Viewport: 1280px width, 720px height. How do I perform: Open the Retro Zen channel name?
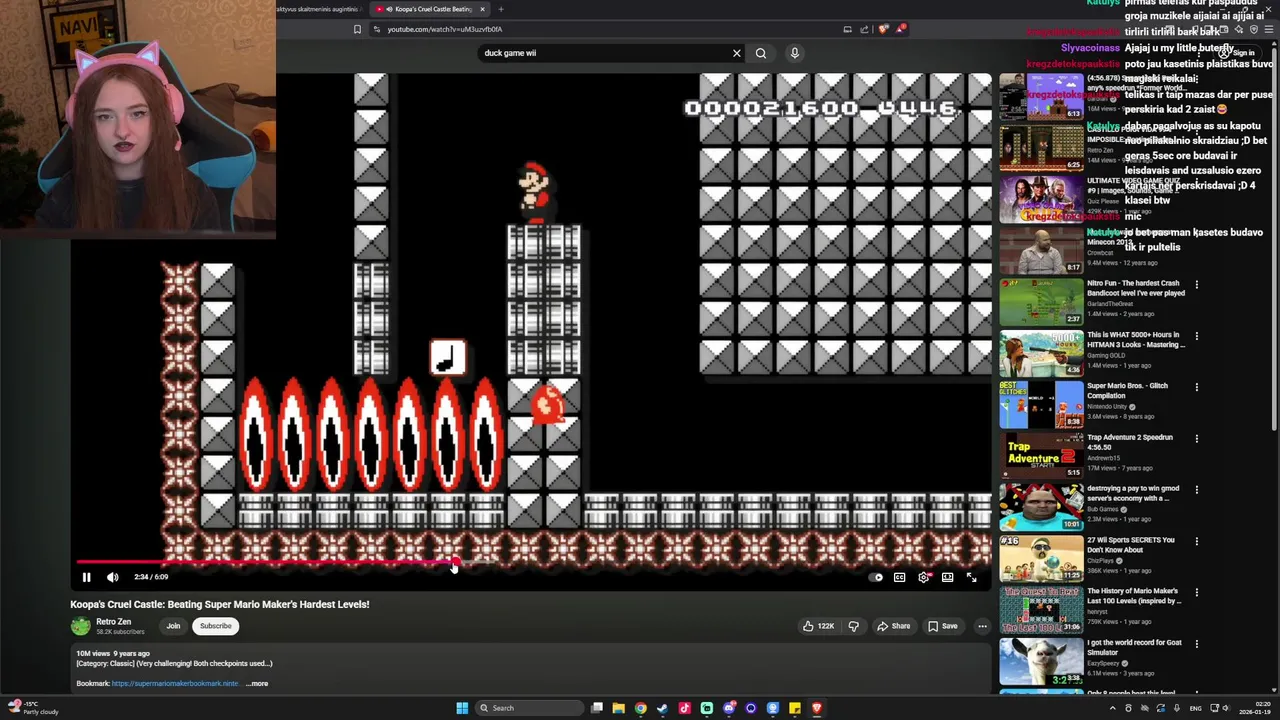(x=113, y=621)
